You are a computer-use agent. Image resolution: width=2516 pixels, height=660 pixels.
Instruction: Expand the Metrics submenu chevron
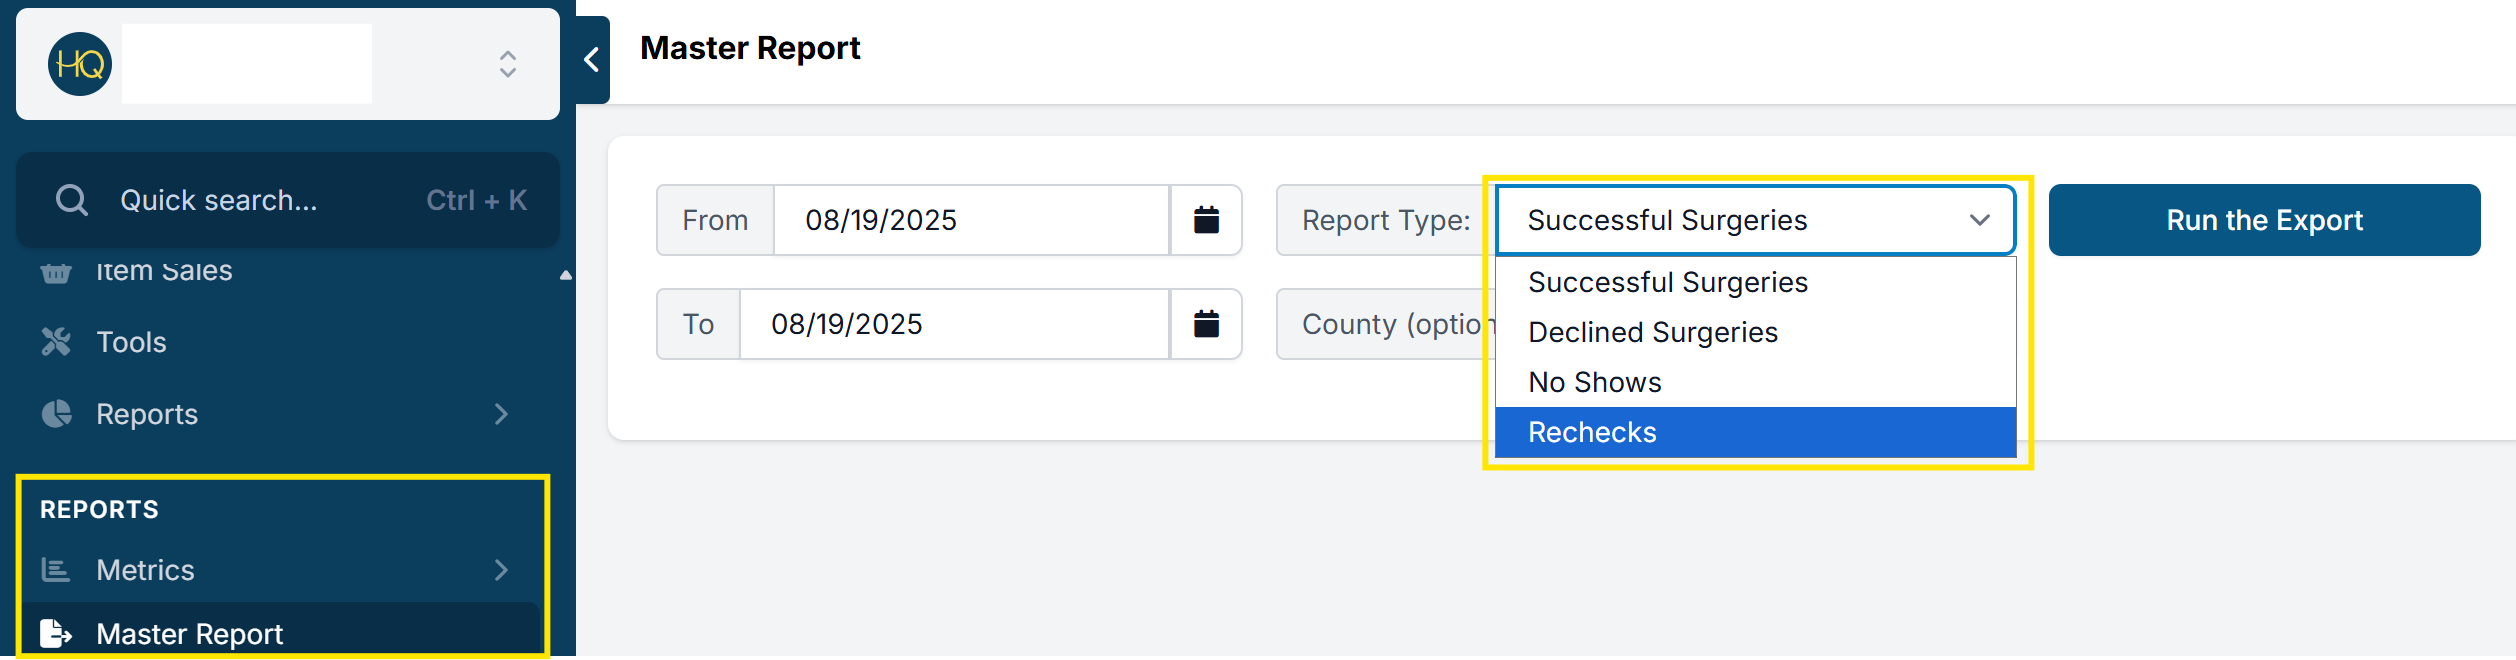(x=501, y=570)
